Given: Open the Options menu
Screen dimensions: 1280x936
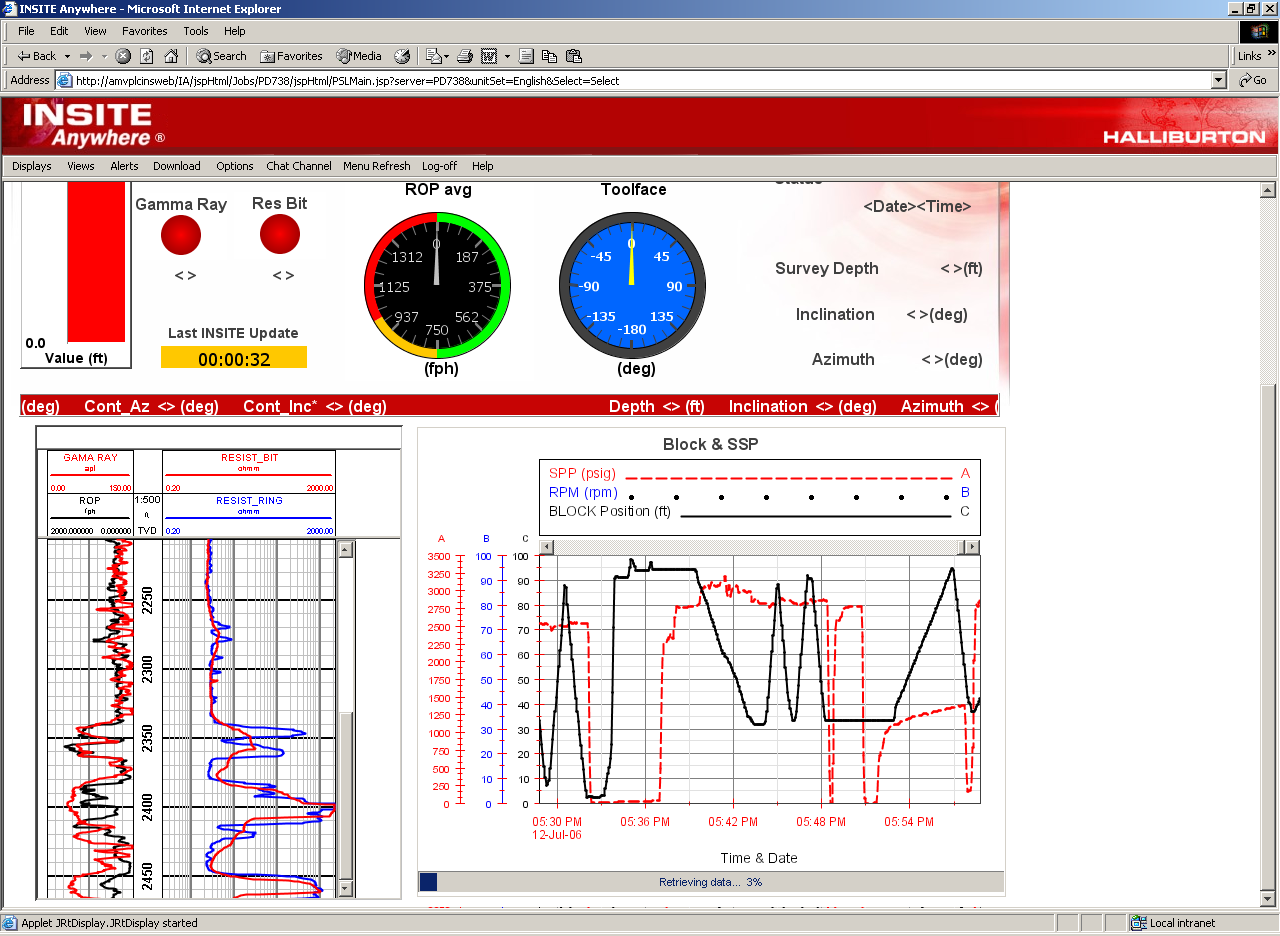Looking at the screenshot, I should 235,166.
